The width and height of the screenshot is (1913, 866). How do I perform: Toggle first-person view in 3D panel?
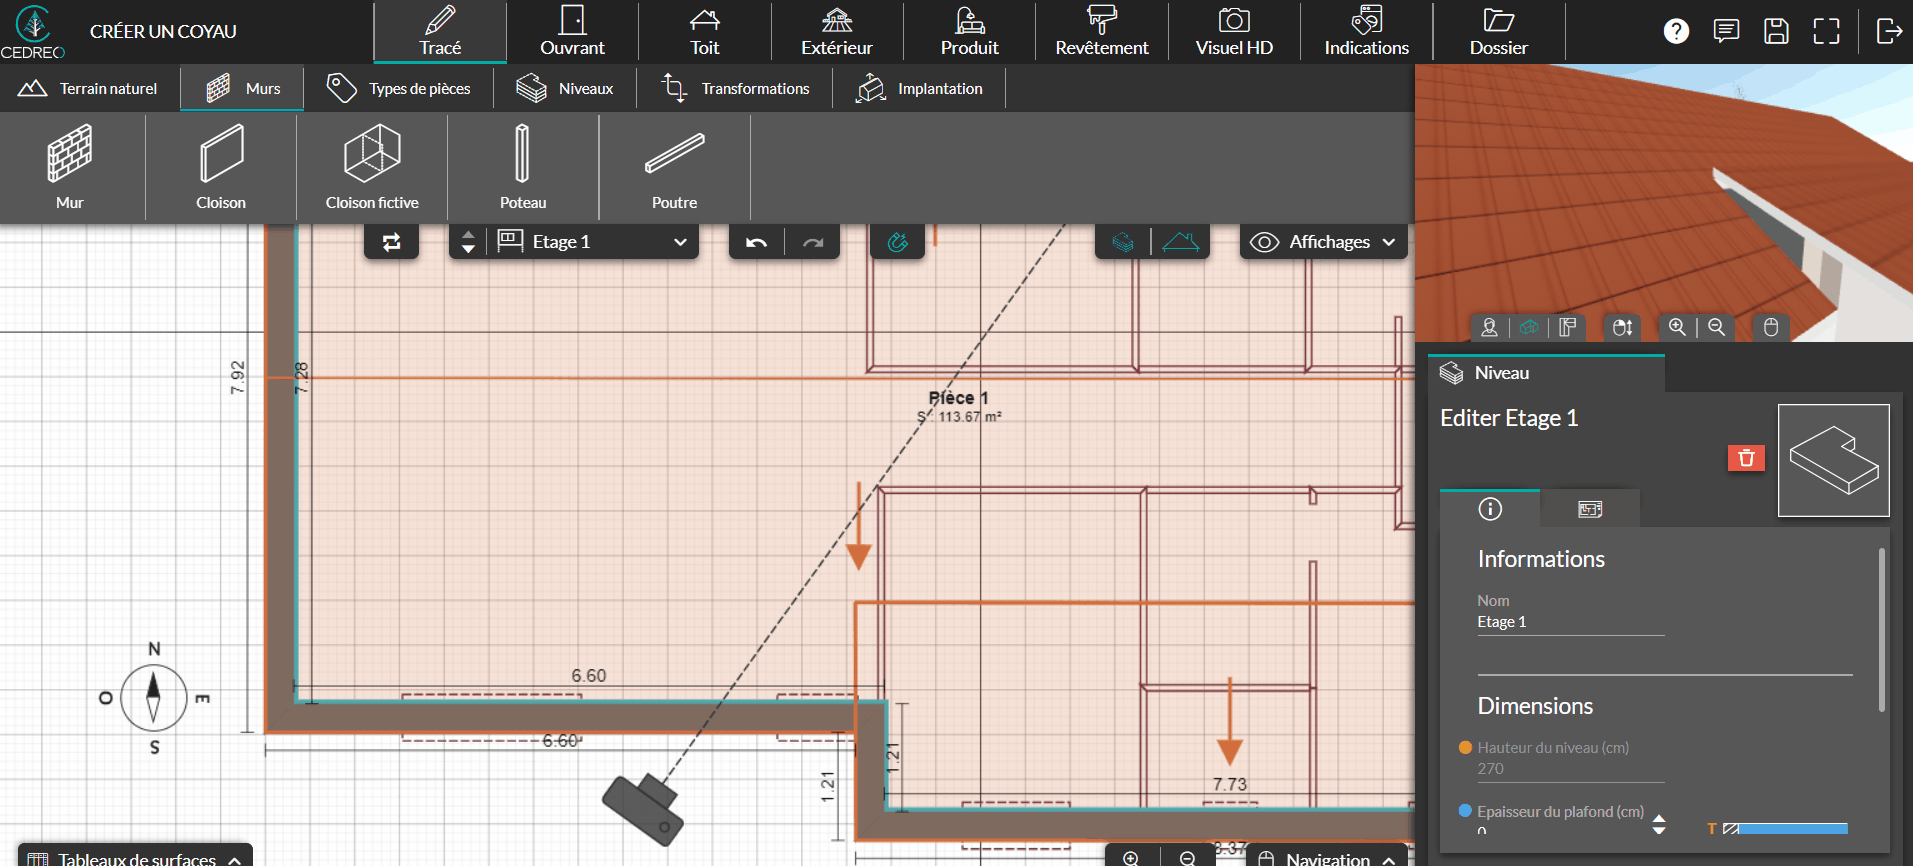point(1489,327)
